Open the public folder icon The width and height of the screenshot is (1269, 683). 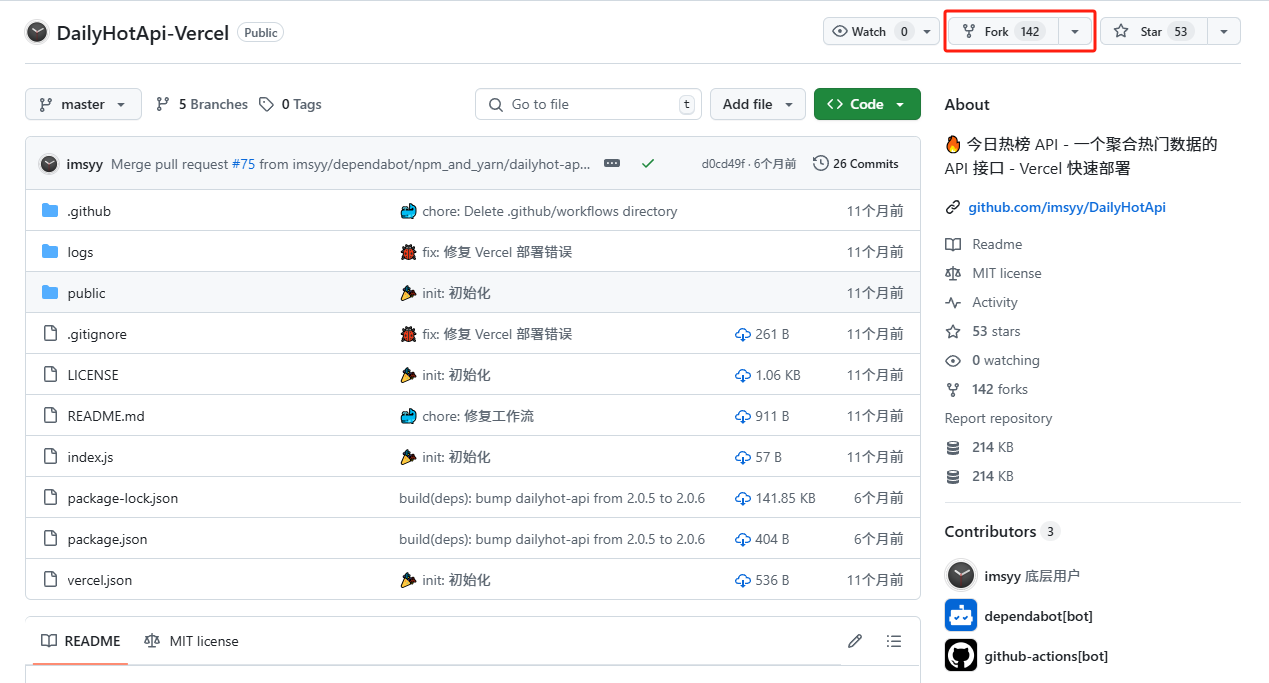coord(50,293)
